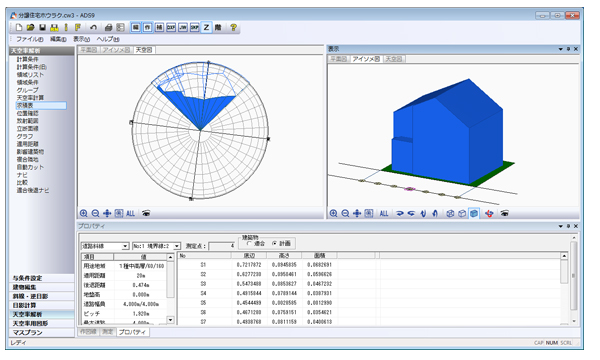600x360 pixels.
Task: Click the yellow F flag toolbar icon
Action: point(78,28)
